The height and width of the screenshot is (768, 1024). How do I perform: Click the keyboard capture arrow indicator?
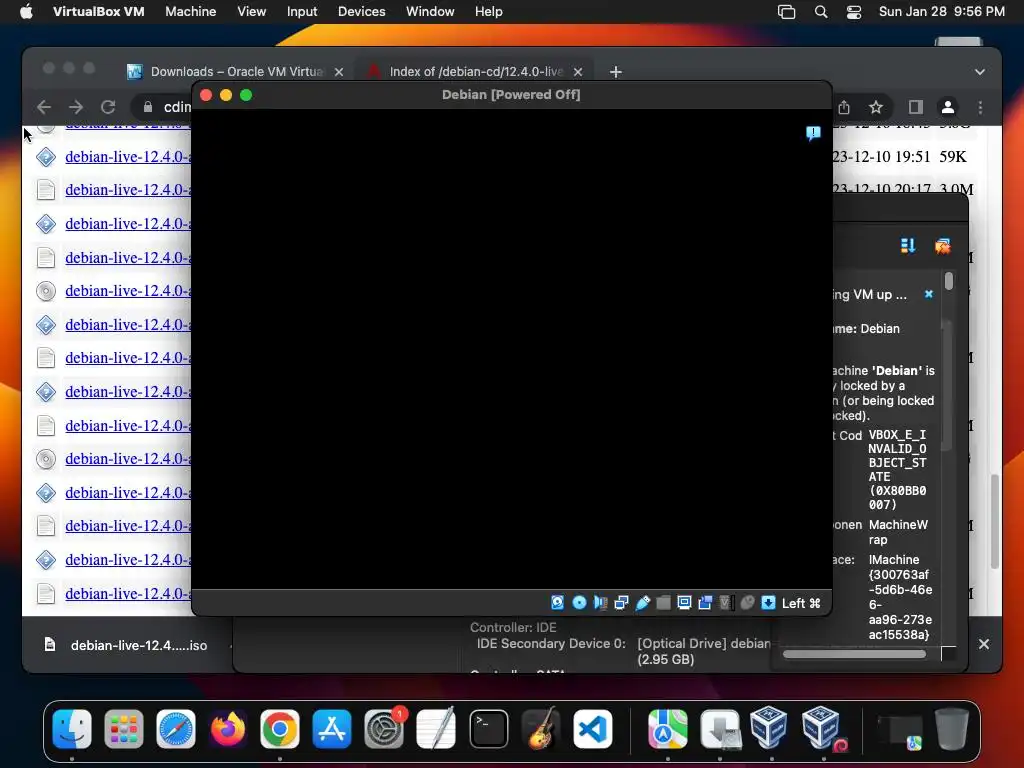pos(769,603)
